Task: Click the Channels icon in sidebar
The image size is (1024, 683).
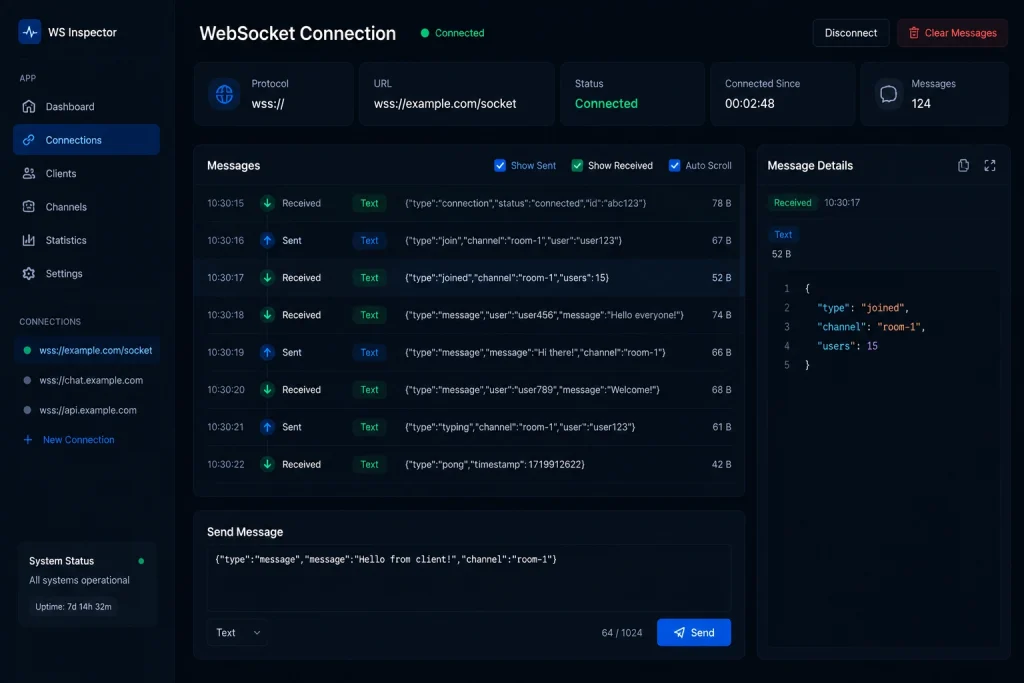Action: (29, 206)
